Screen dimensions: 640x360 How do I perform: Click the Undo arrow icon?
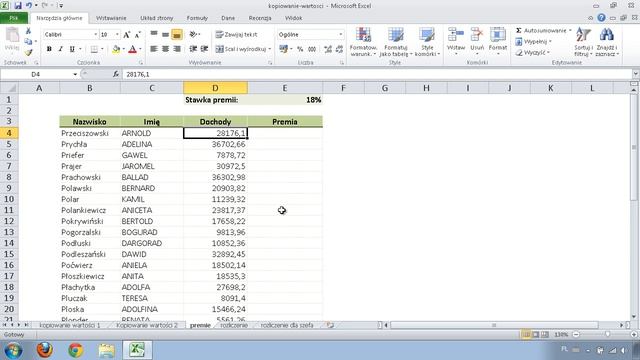click(29, 6)
